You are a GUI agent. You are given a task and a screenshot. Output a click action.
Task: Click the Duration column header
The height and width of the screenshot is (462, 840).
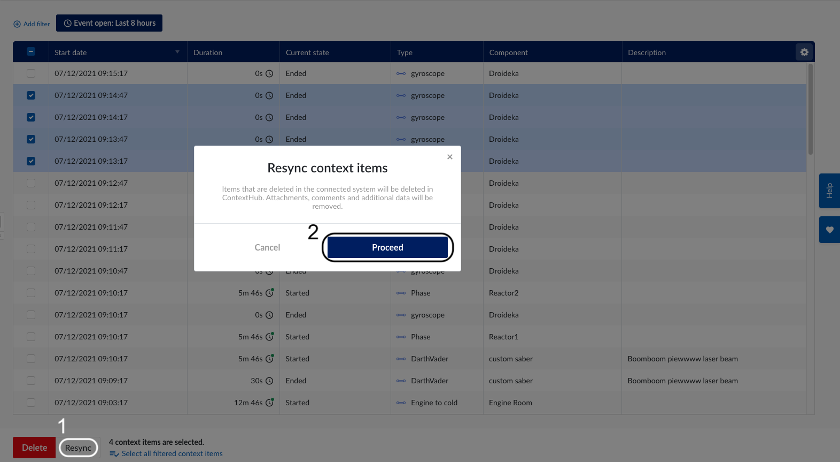coord(208,52)
